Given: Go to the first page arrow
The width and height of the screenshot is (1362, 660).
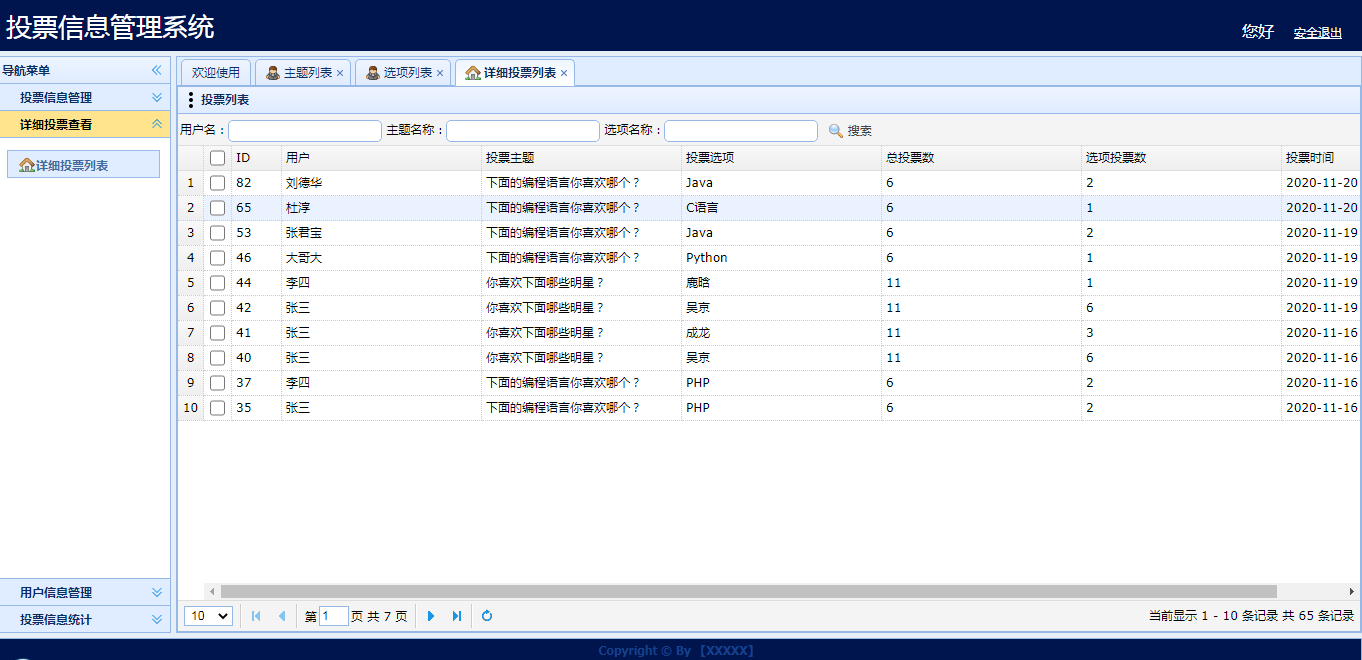Looking at the screenshot, I should [256, 616].
